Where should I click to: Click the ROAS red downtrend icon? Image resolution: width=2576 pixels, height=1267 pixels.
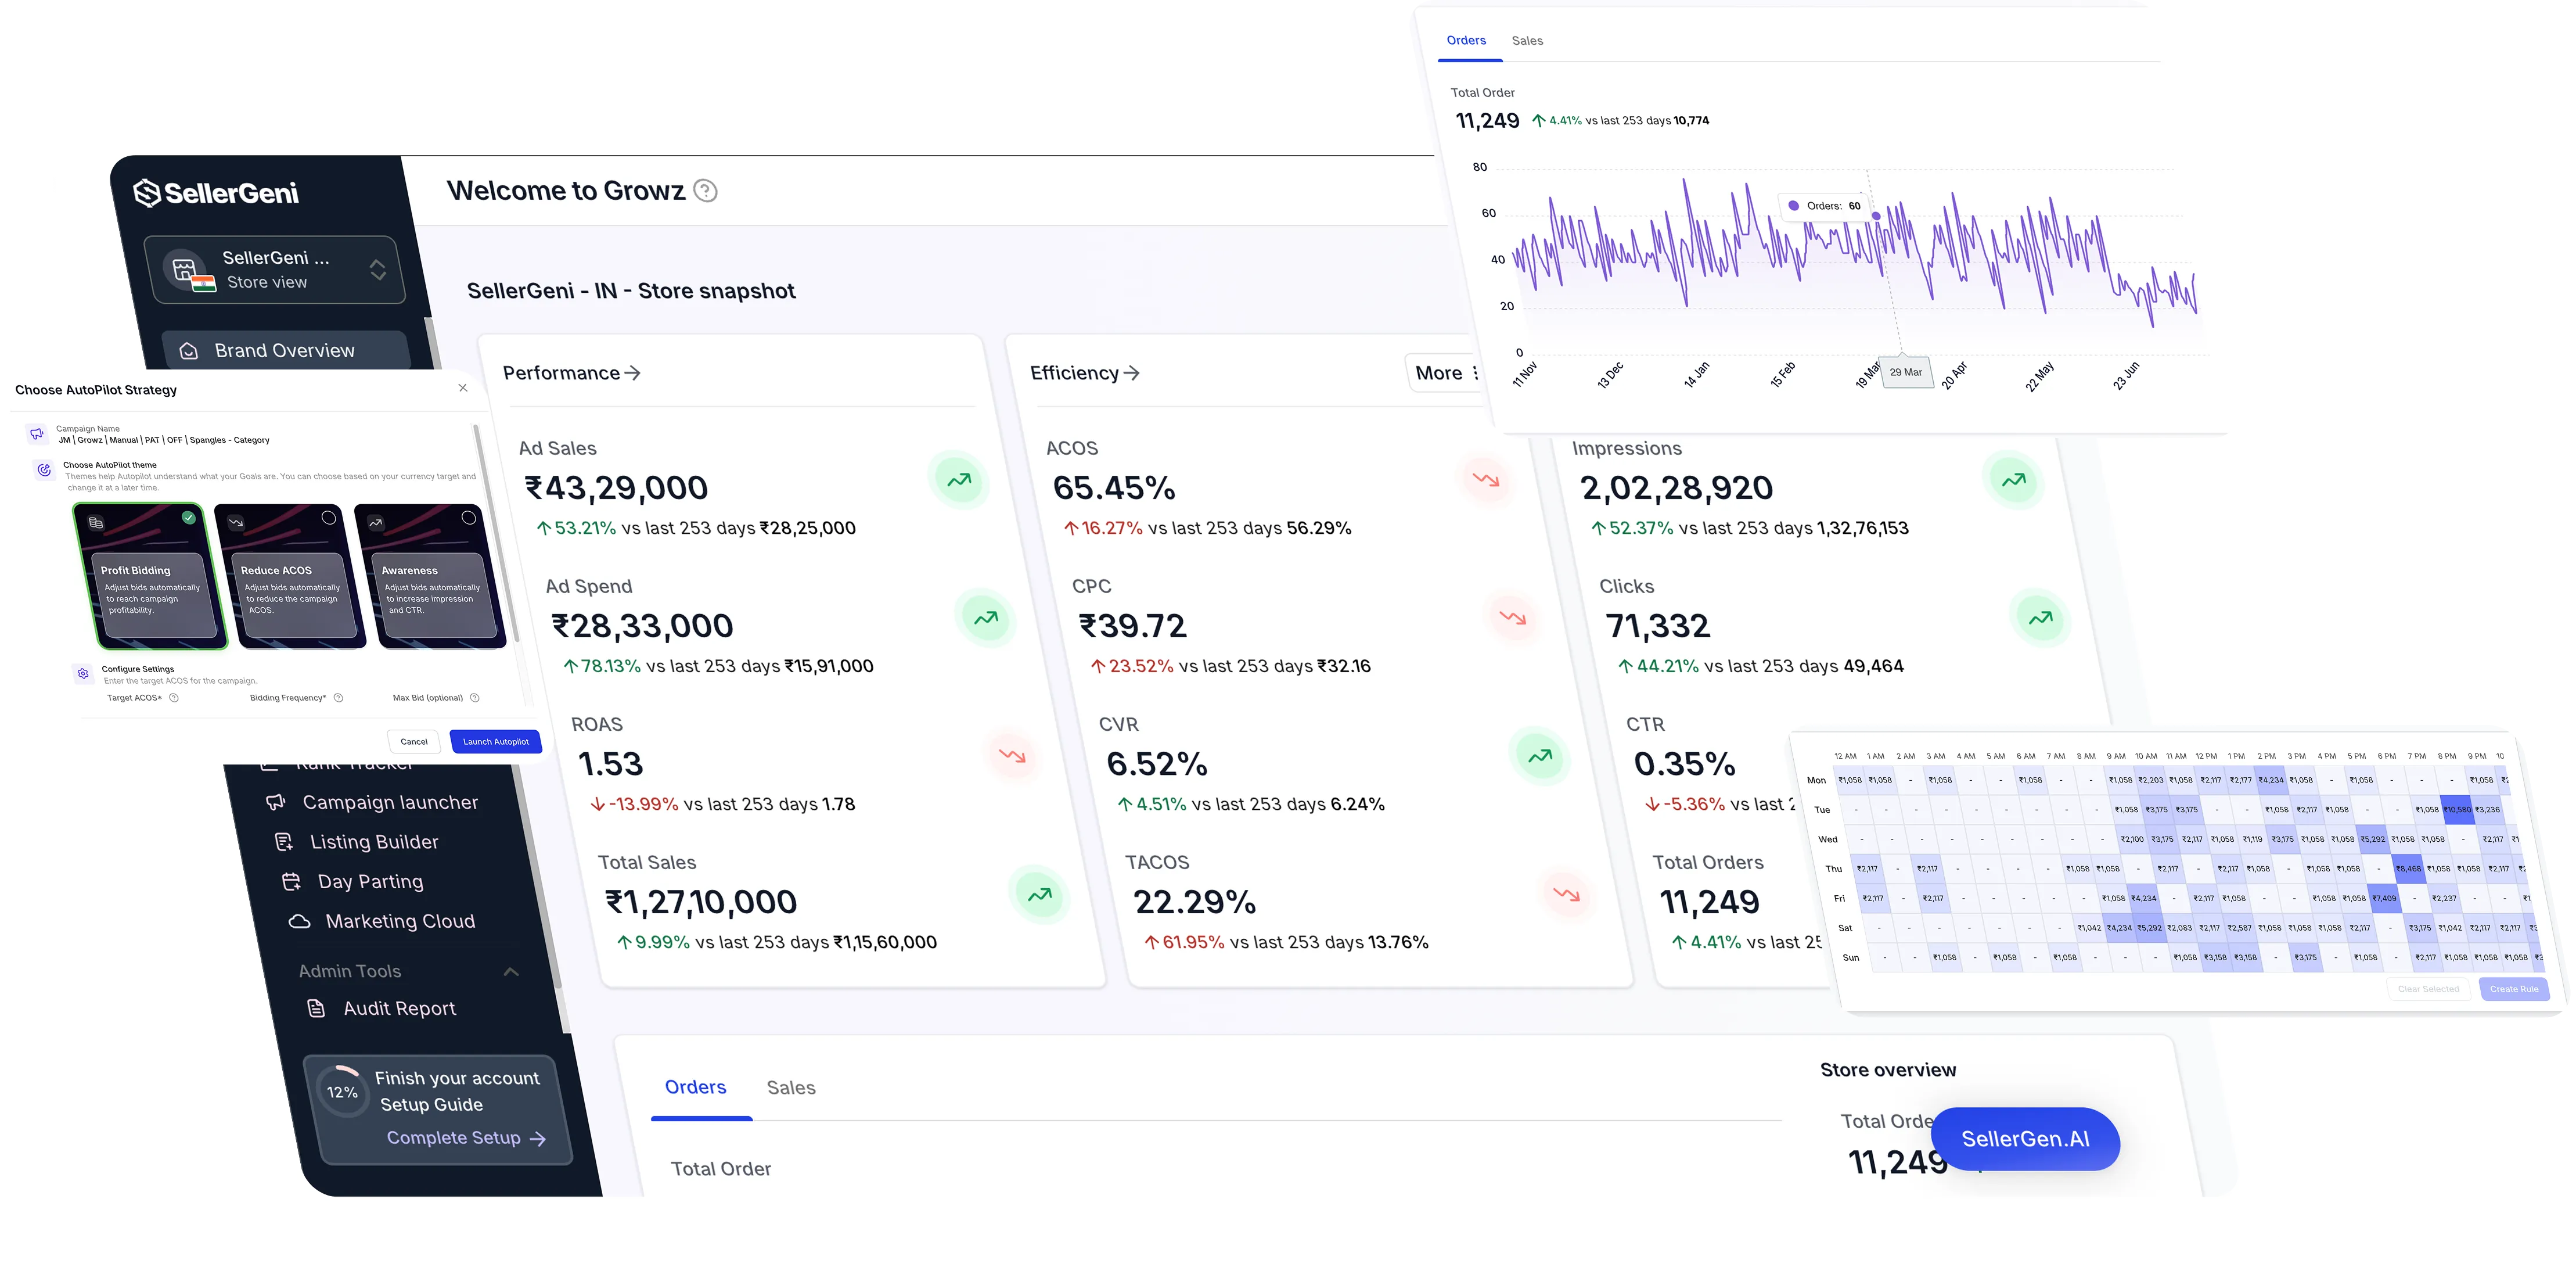coord(1012,756)
